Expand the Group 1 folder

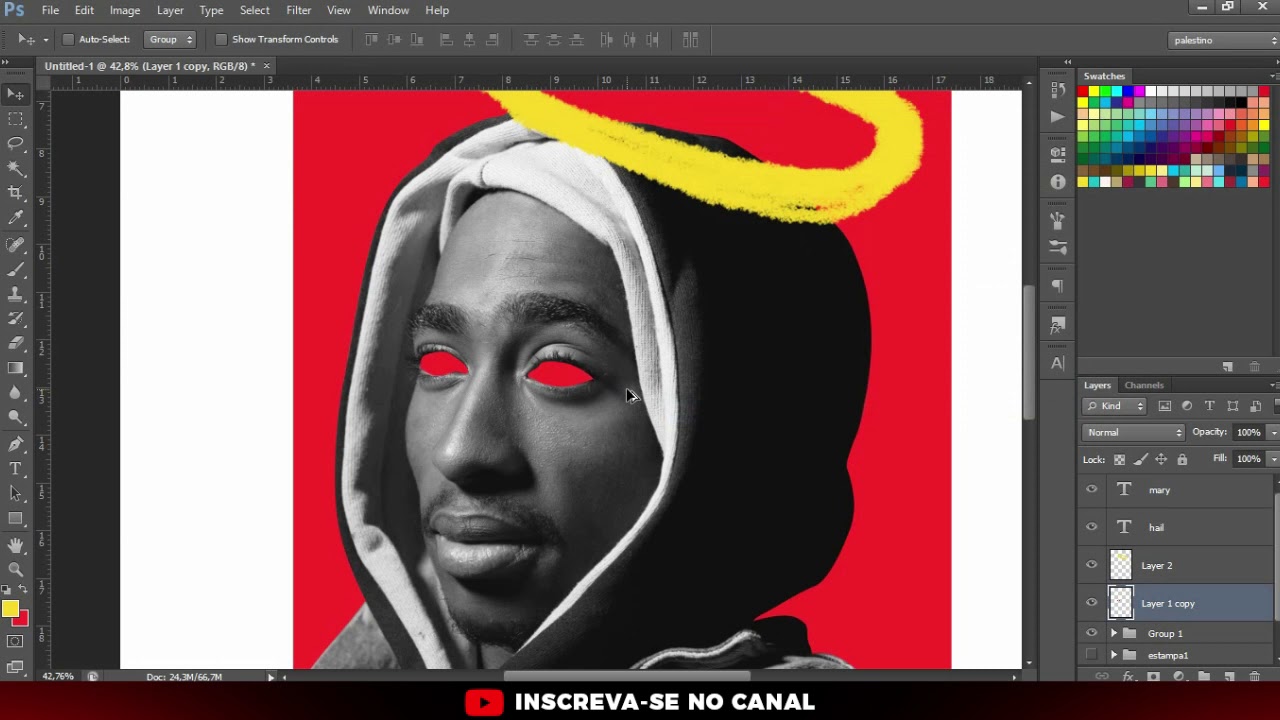pyautogui.click(x=1114, y=633)
